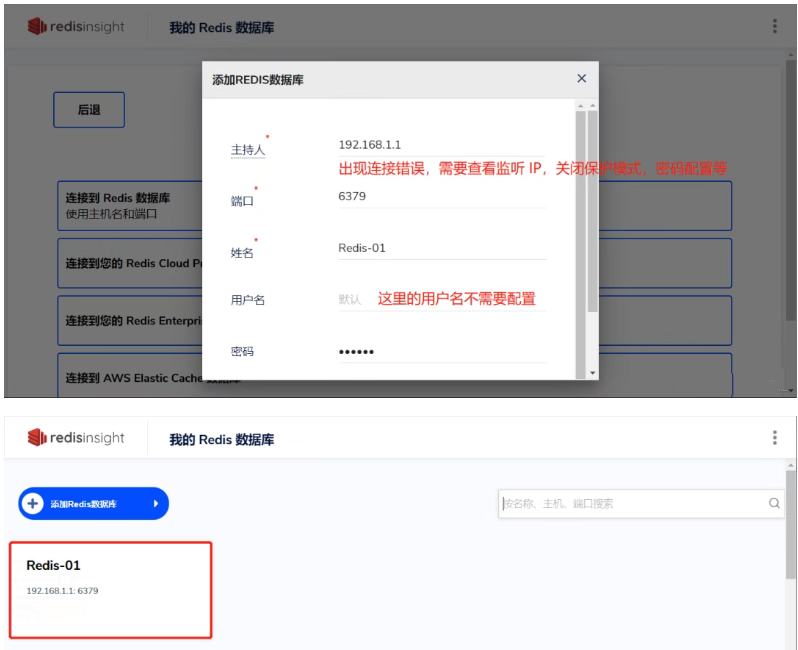This screenshot has height=650, width=798.
Task: Expand the arrow on 添加Redis数据库 button
Action: 156,503
